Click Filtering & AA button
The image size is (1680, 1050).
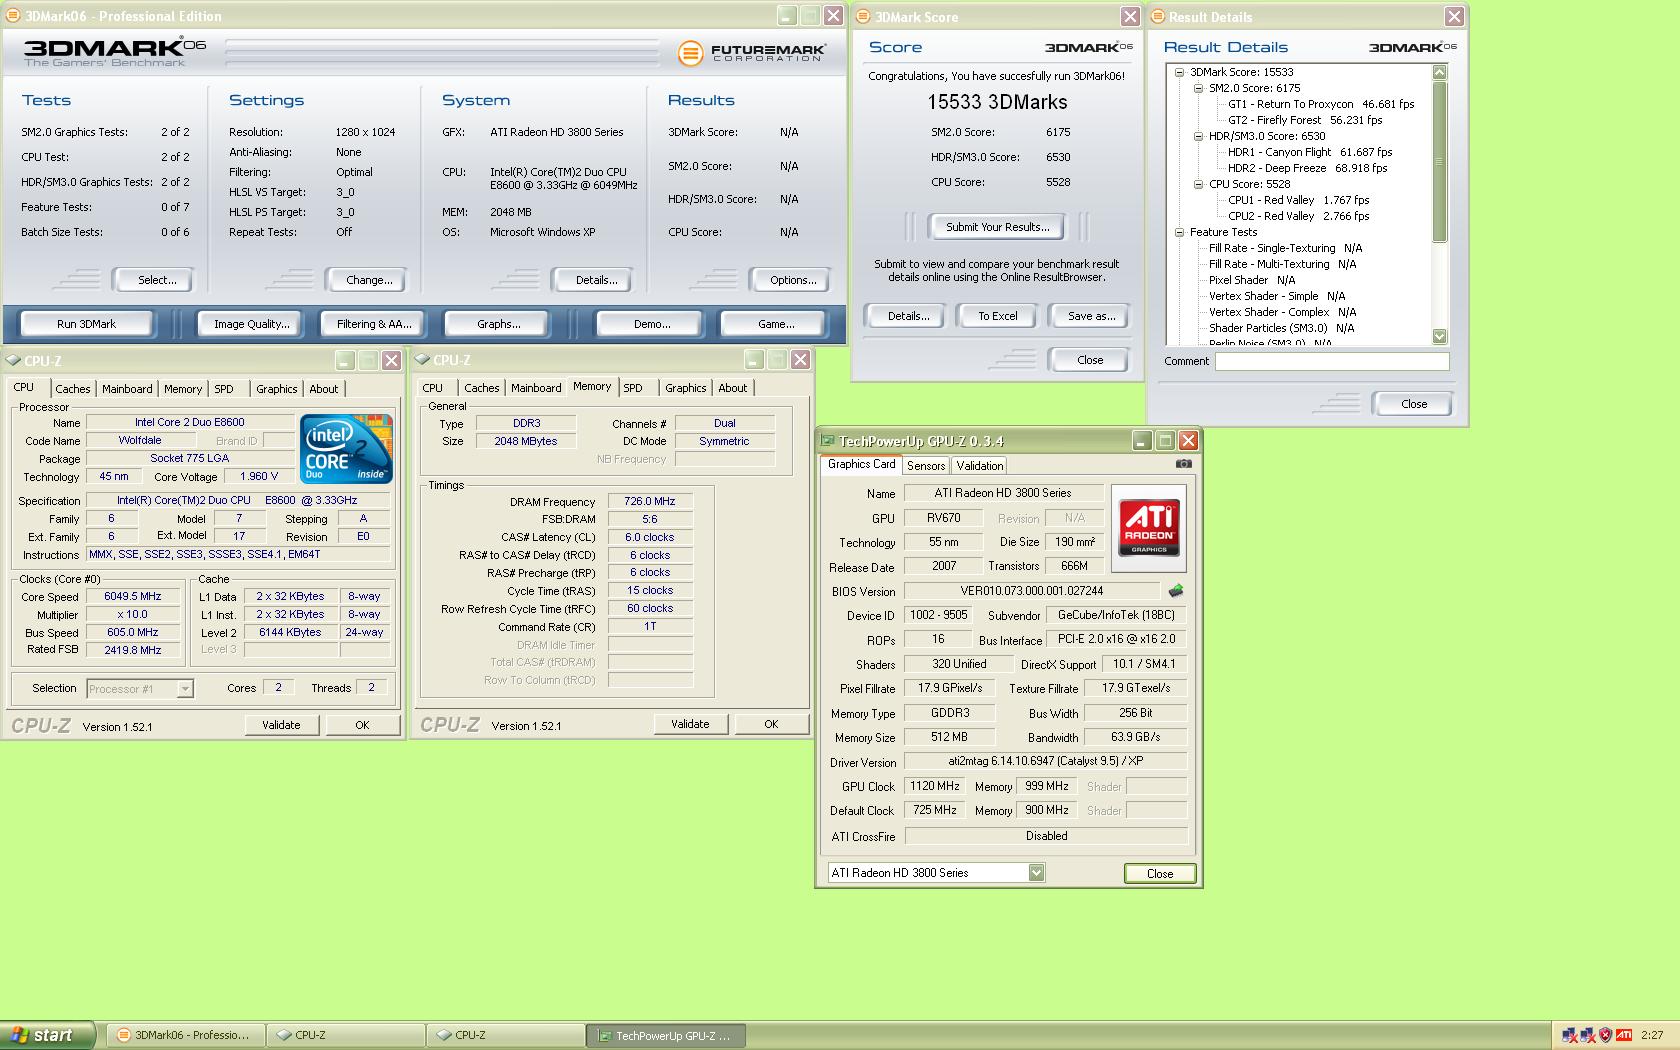(x=374, y=324)
